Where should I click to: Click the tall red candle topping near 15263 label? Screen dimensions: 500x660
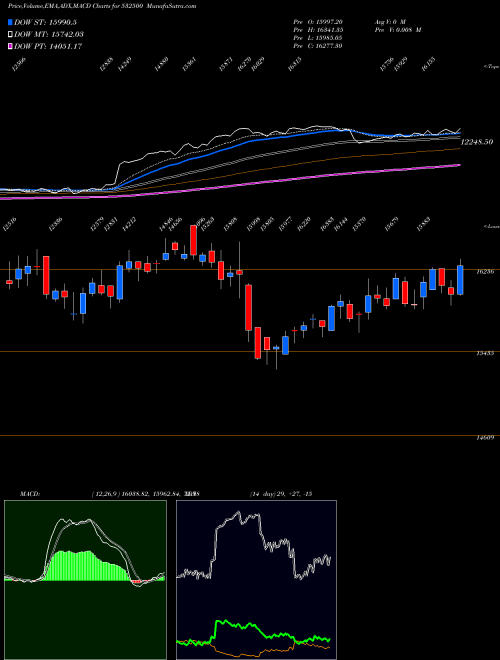click(193, 240)
